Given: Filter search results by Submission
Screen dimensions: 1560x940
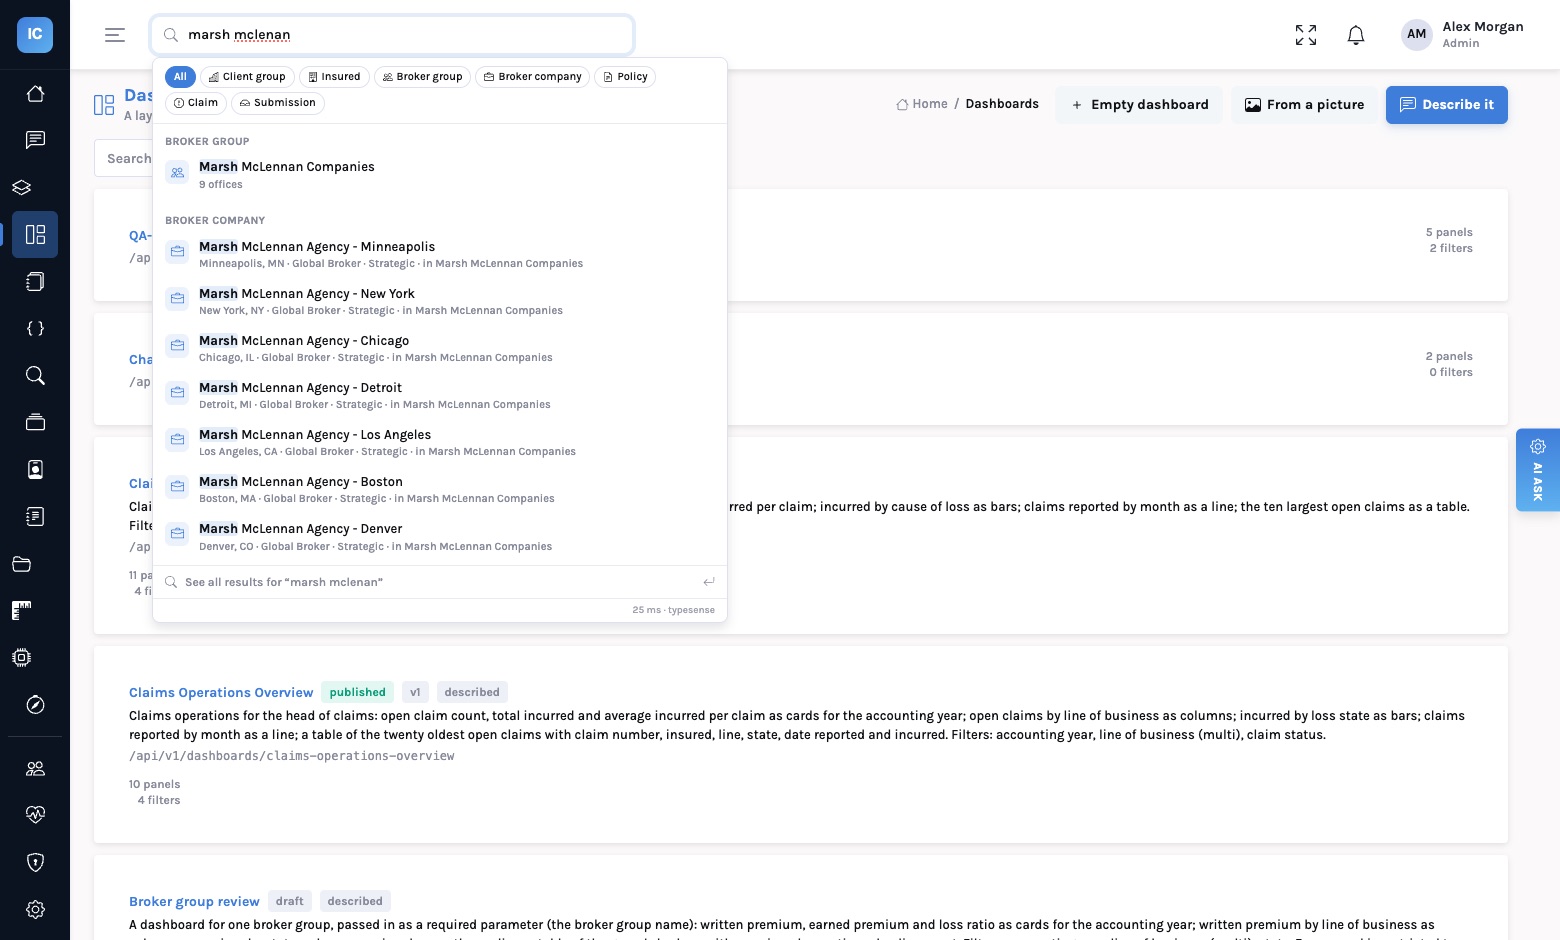Looking at the screenshot, I should coord(278,103).
